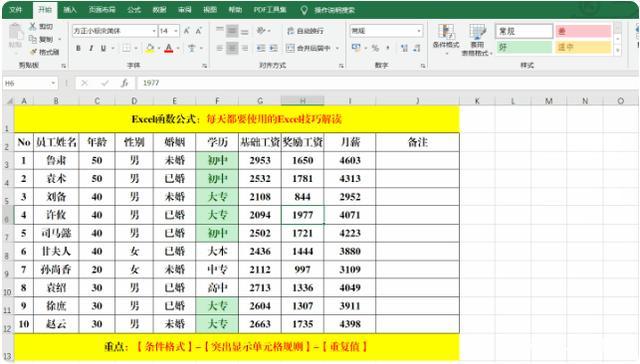Viewport: 640px width, 364px height.
Task: Increase font size with larger A icon
Action: pos(187,31)
